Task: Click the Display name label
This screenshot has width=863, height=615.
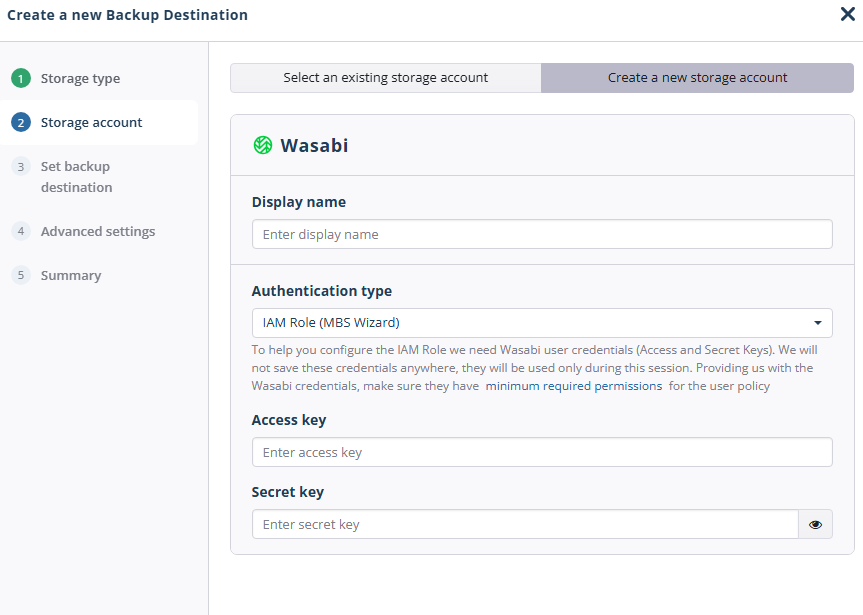Action: [x=299, y=202]
